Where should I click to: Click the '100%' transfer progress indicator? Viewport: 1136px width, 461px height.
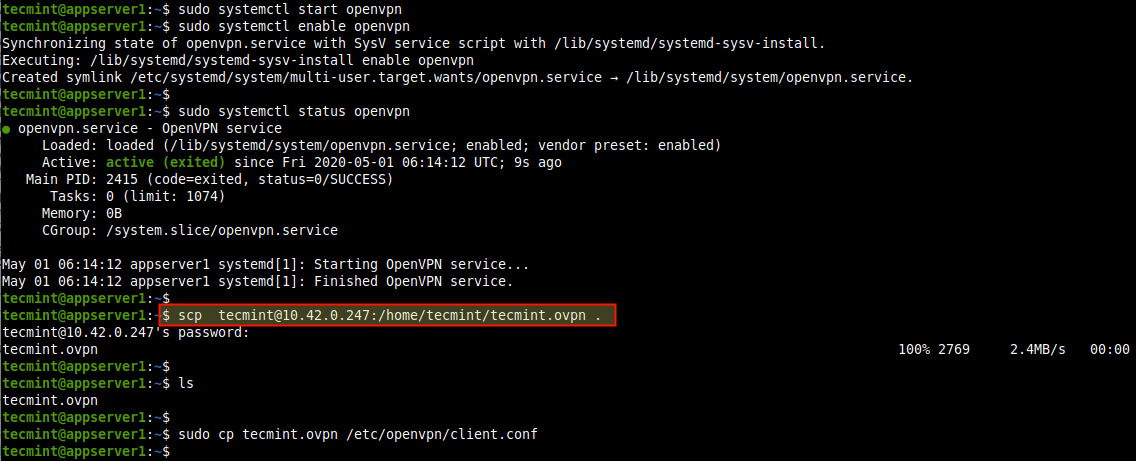coord(914,349)
